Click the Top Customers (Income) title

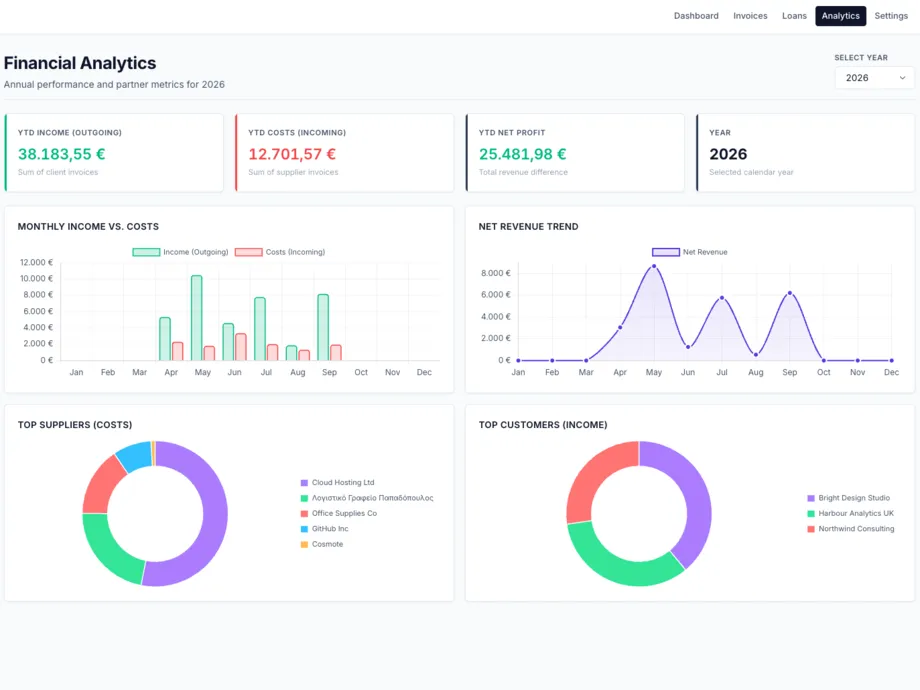pyautogui.click(x=543, y=425)
